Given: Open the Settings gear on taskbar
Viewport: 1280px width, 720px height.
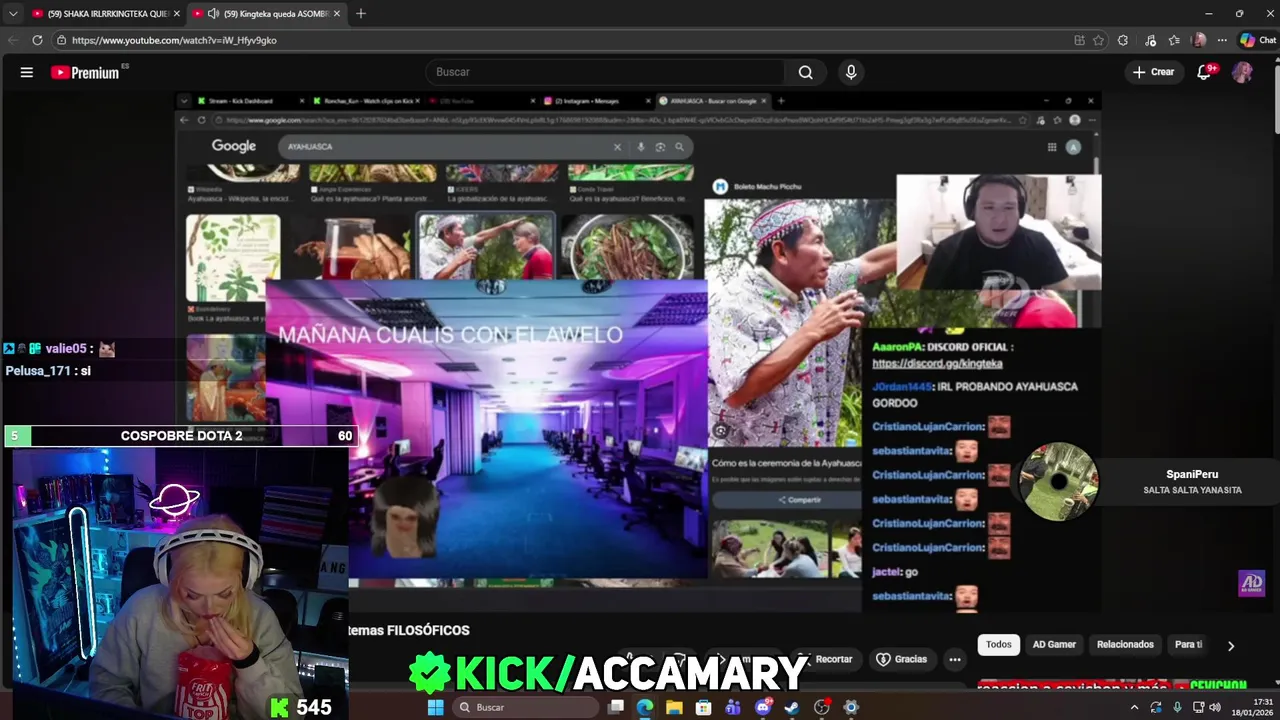Looking at the screenshot, I should tap(851, 707).
